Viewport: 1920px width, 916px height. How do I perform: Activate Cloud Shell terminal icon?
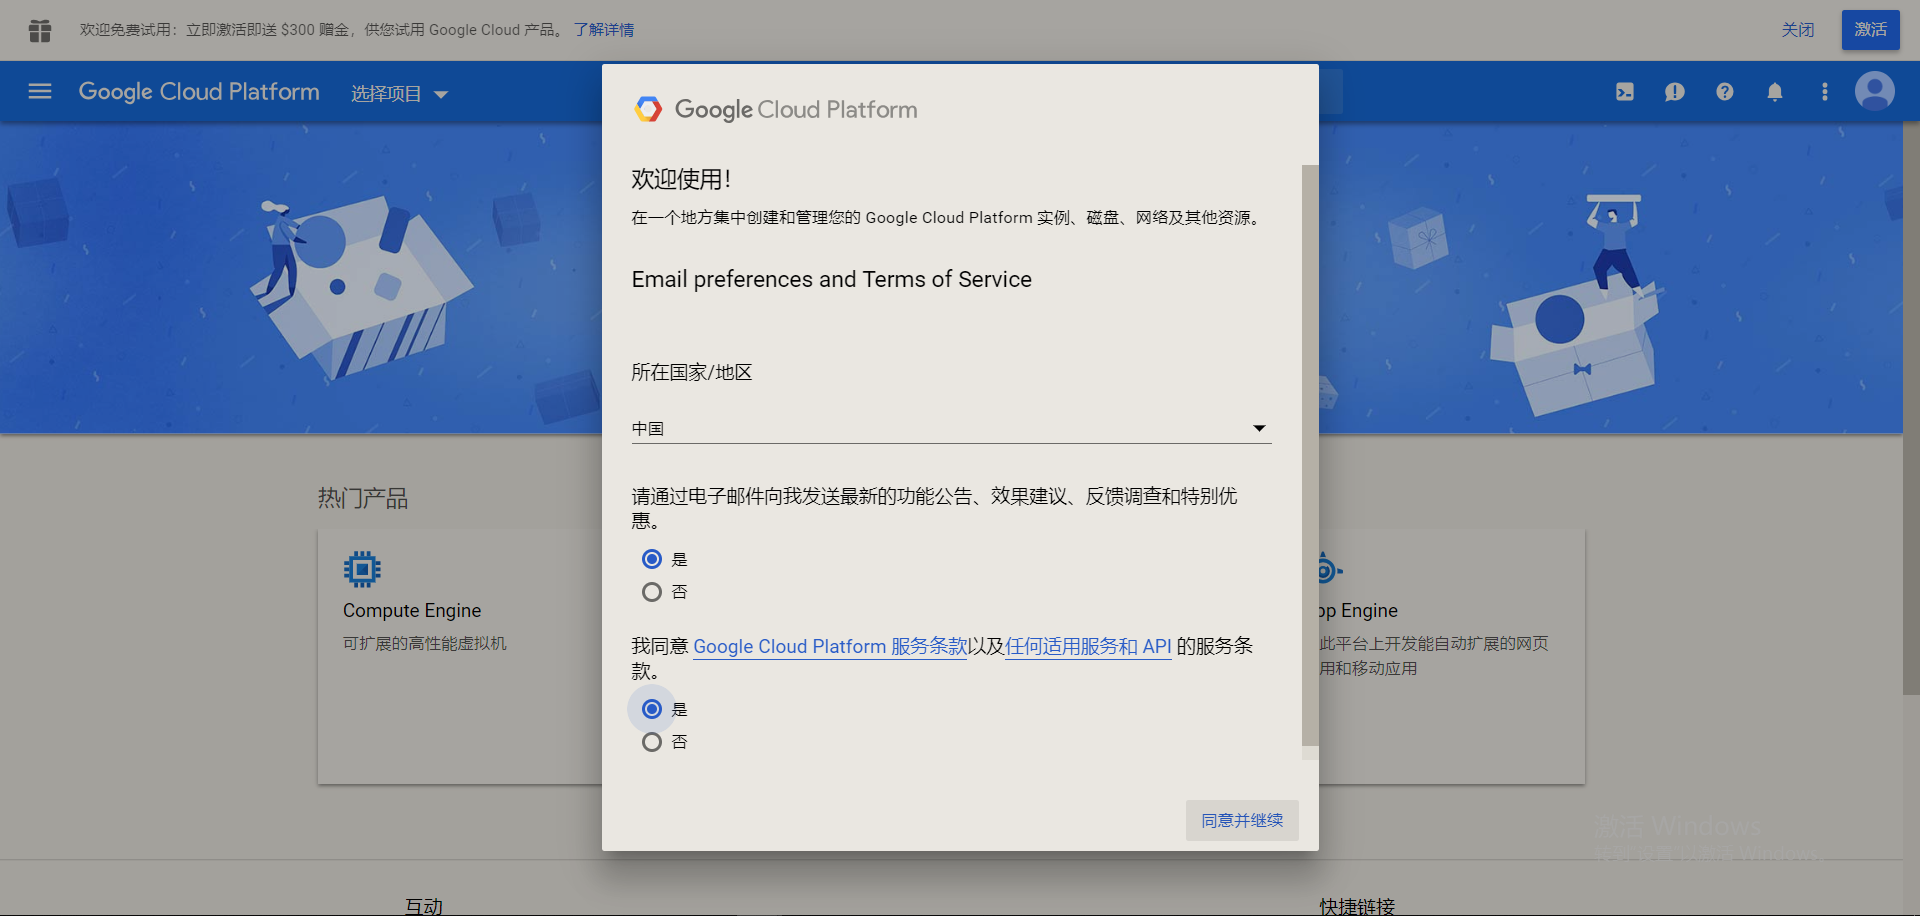pos(1625,92)
